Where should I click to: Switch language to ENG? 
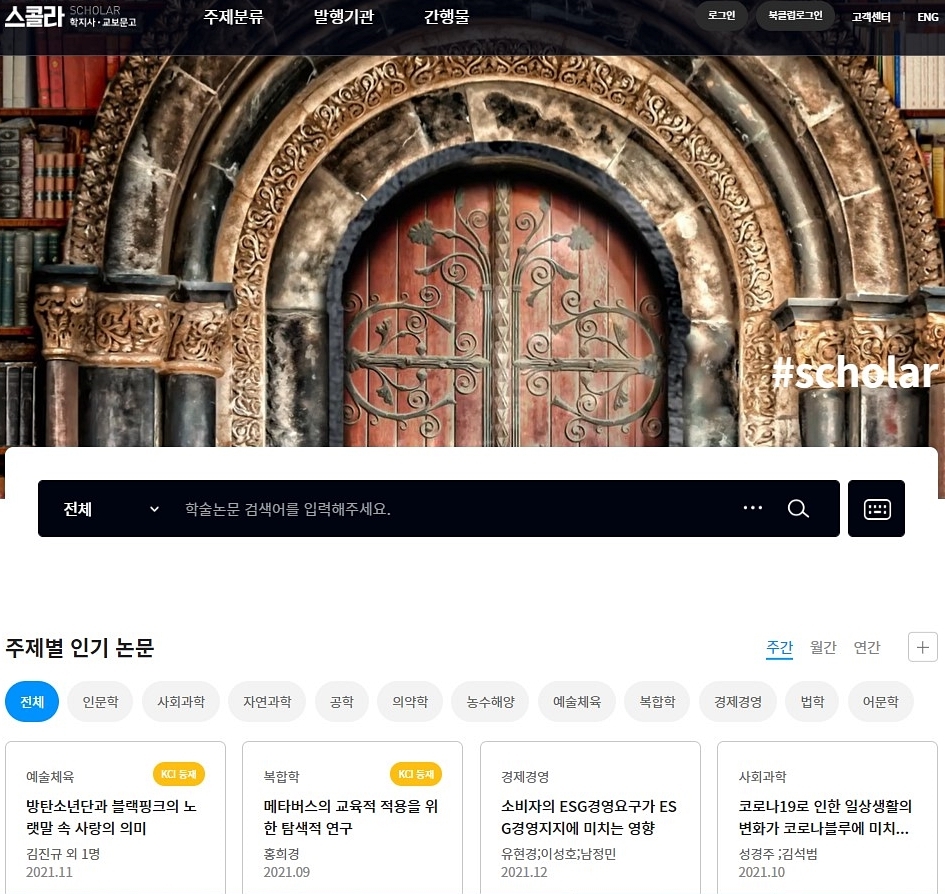click(927, 17)
